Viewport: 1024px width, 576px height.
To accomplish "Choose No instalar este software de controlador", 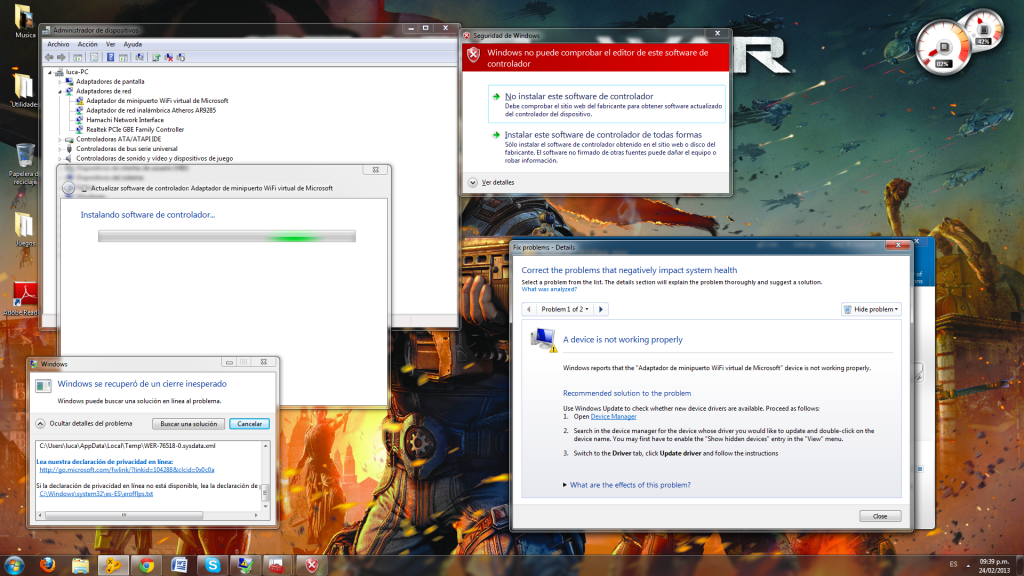I will pyautogui.click(x=607, y=104).
